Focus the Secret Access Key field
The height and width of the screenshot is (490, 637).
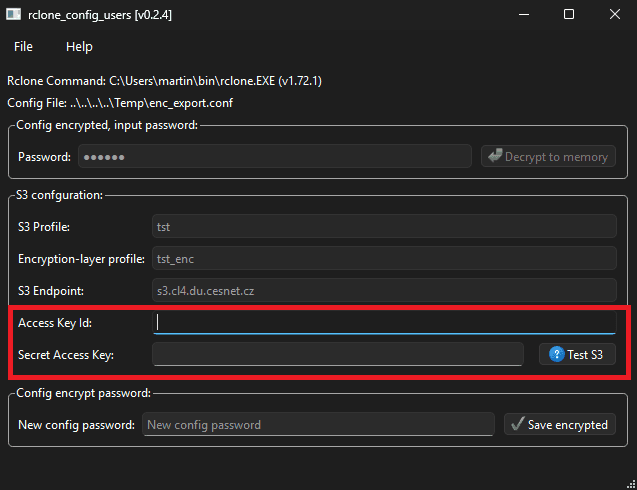click(x=338, y=354)
